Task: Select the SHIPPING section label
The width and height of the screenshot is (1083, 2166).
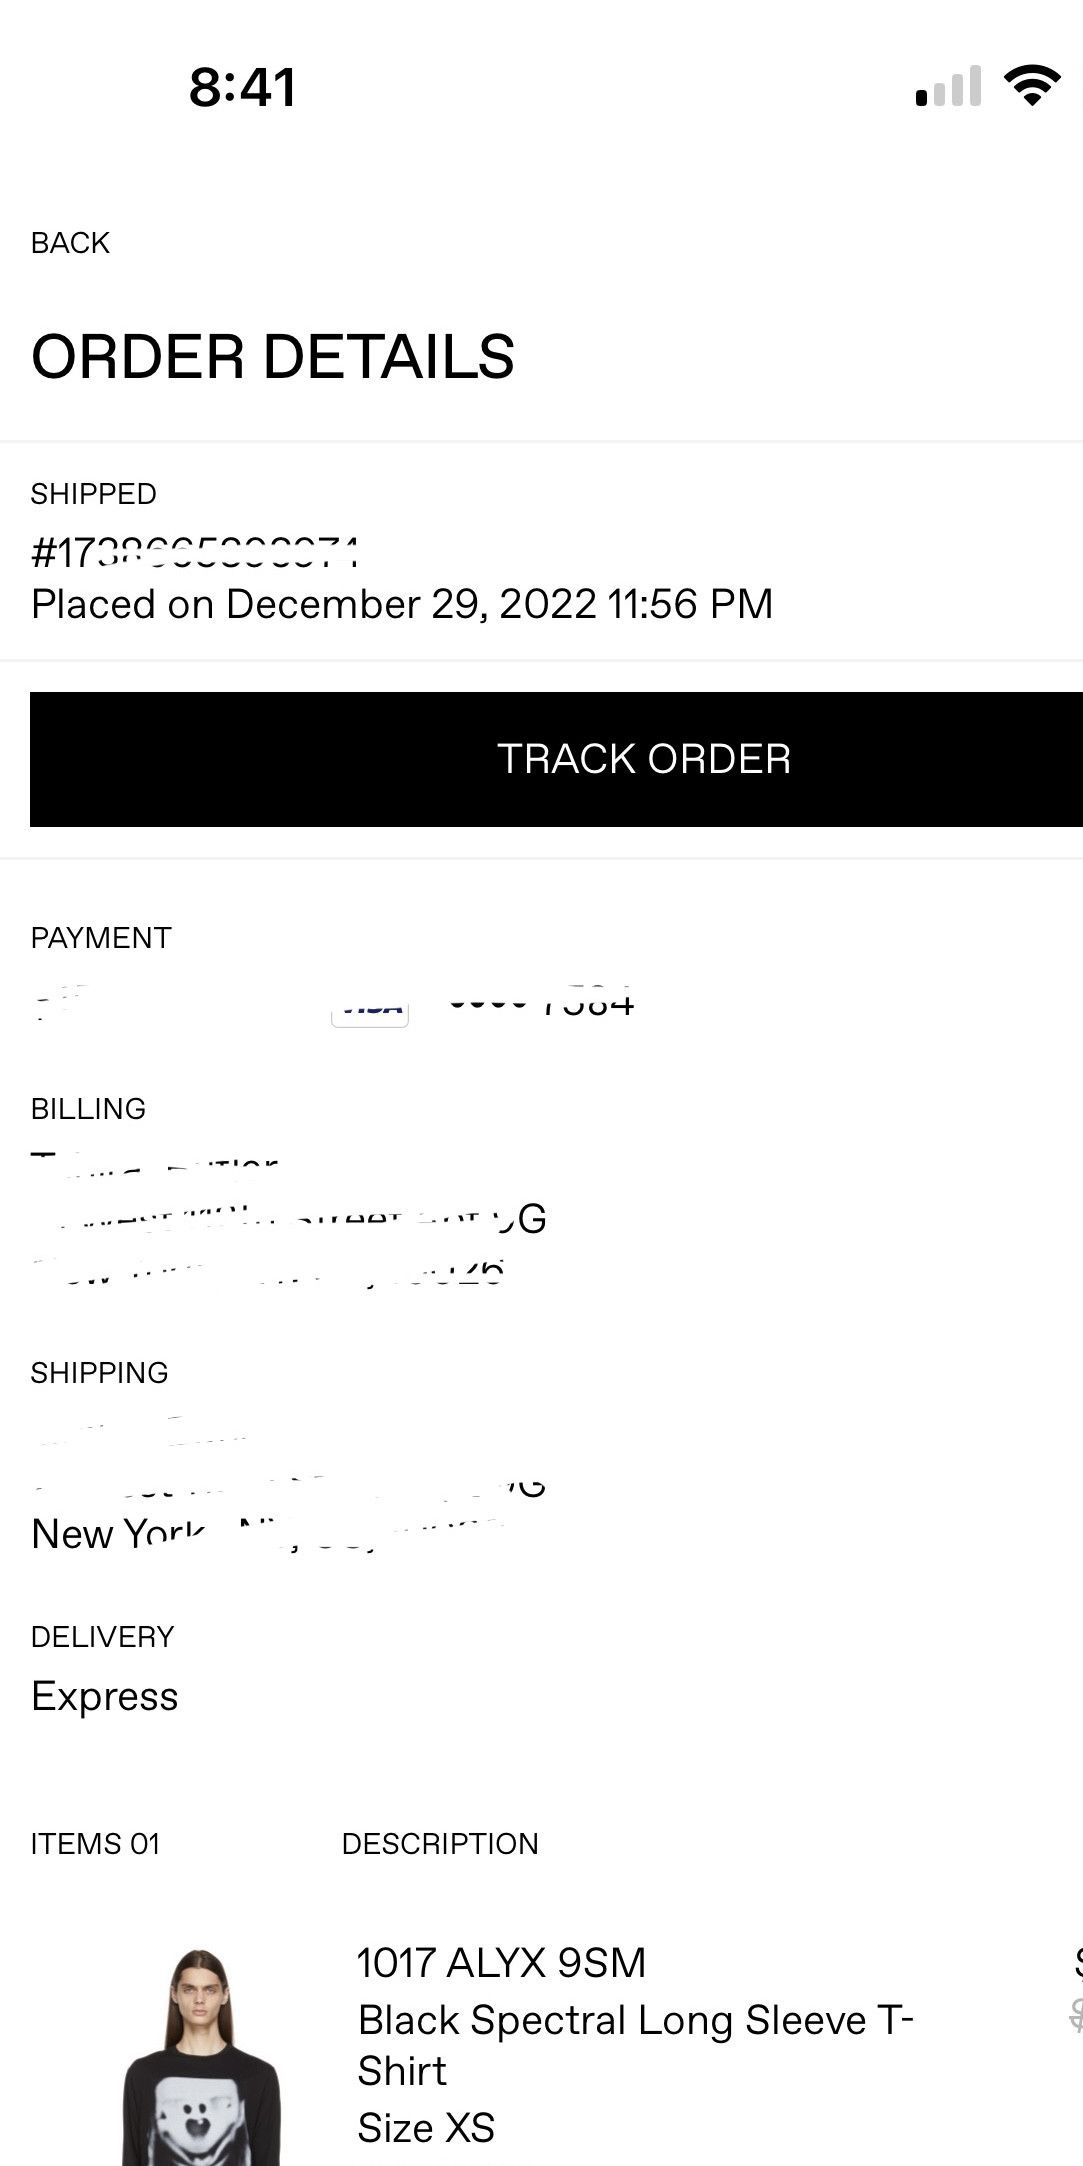Action: coord(99,1373)
